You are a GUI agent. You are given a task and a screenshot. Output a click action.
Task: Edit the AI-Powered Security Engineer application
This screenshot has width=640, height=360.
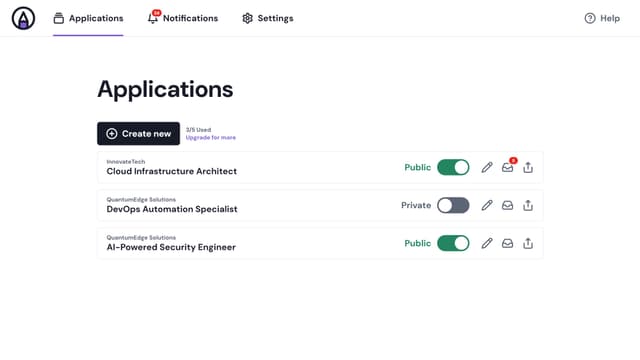487,243
